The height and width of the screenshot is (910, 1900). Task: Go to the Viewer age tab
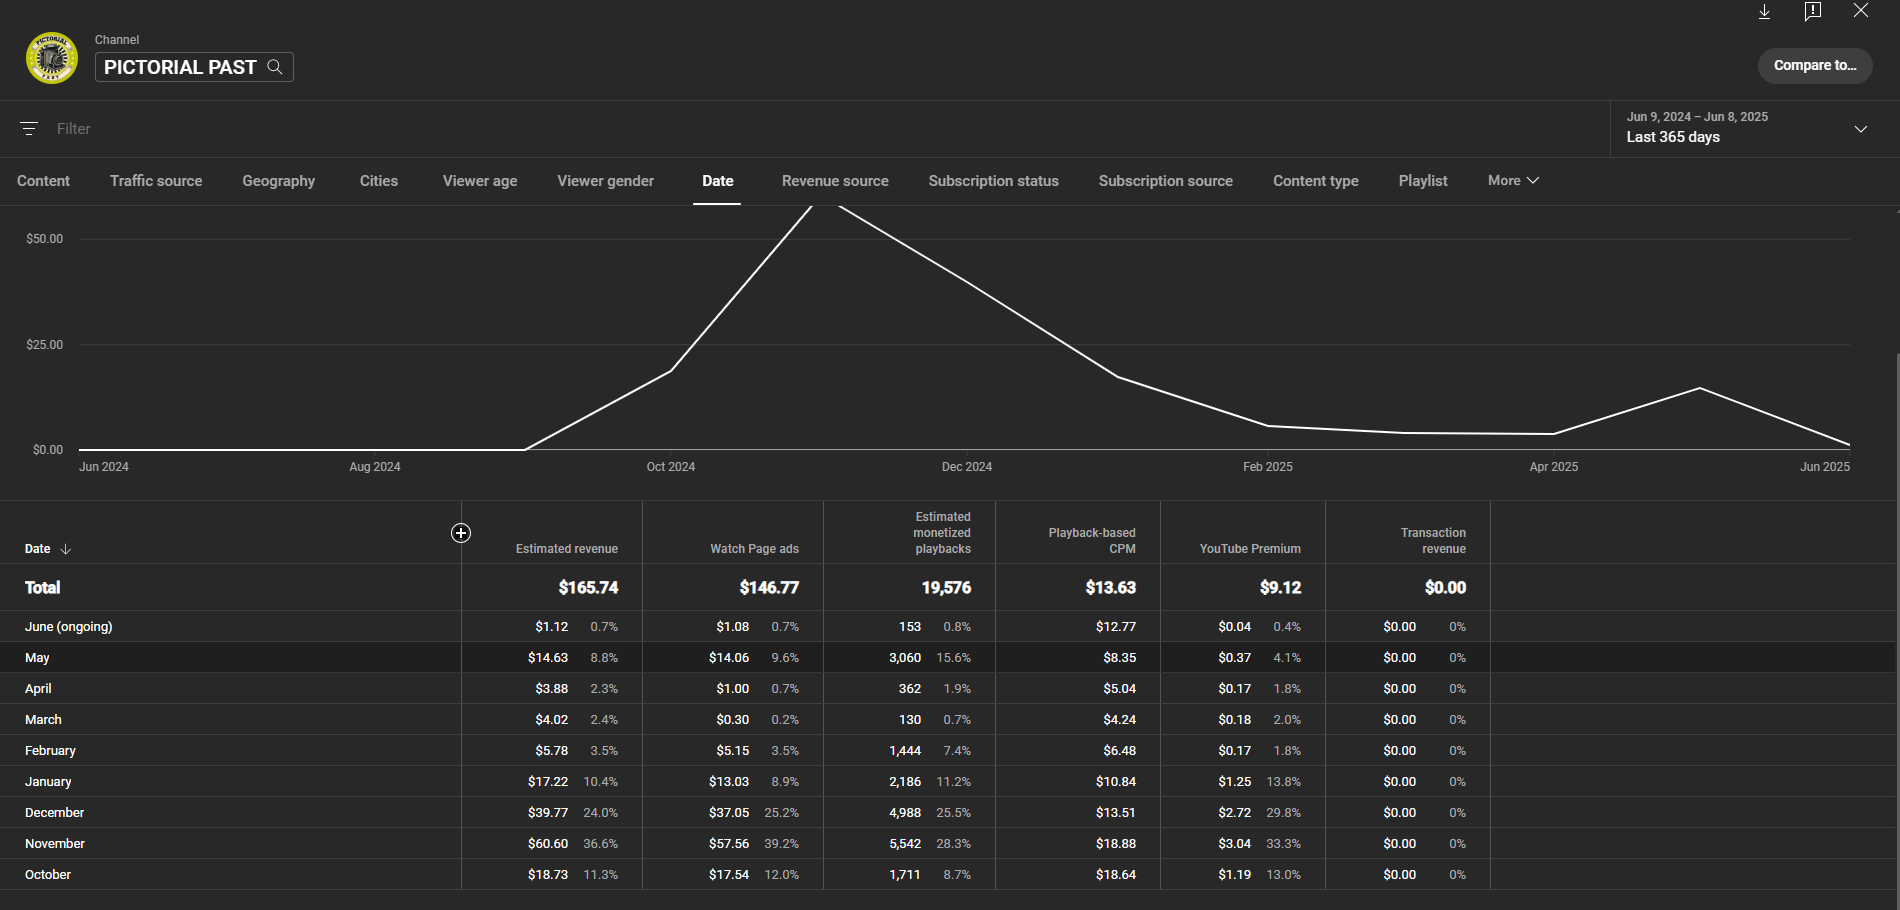point(480,181)
